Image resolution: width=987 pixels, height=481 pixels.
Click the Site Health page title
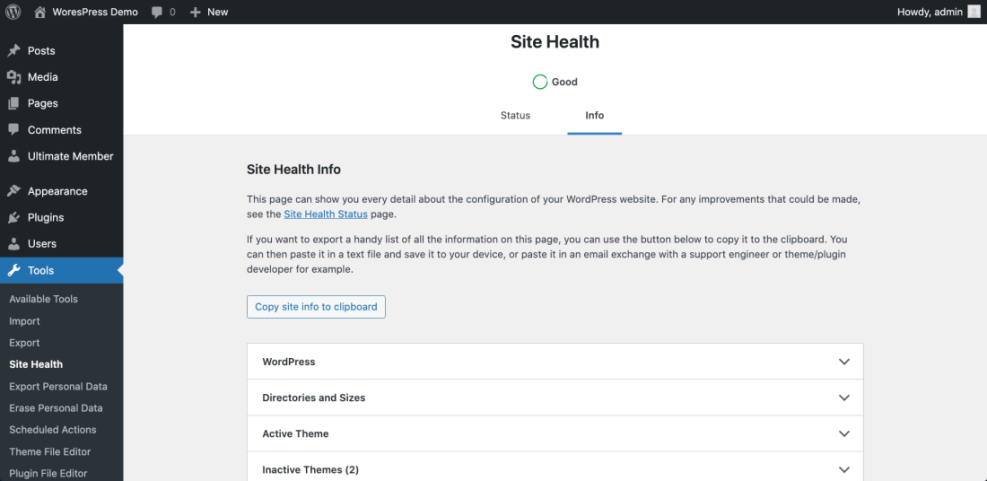(x=555, y=42)
